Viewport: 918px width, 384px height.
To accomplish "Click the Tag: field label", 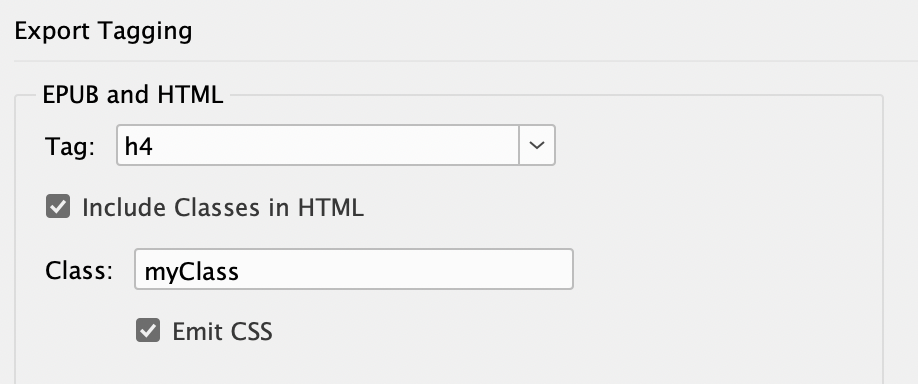I will 70,146.
